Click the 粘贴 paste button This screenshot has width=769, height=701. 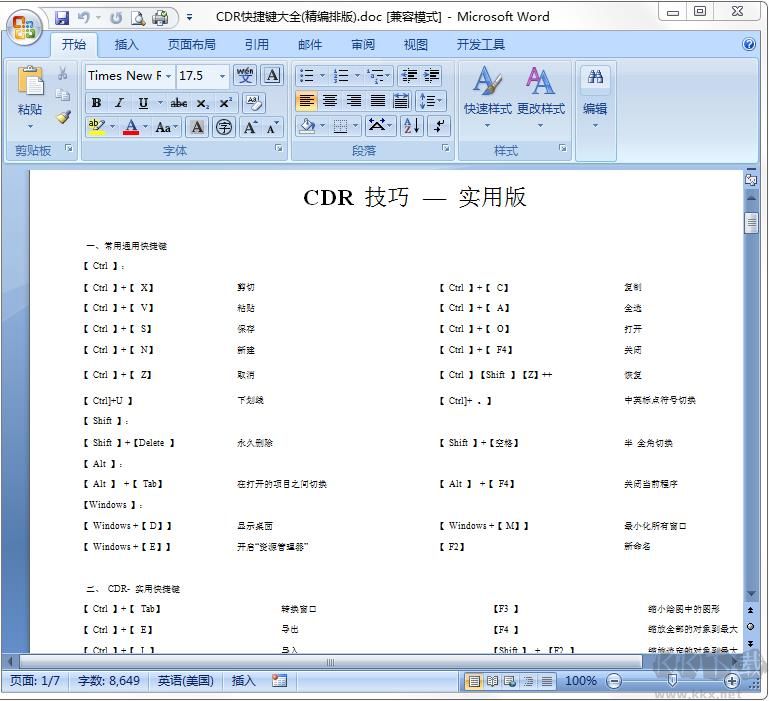coord(30,97)
